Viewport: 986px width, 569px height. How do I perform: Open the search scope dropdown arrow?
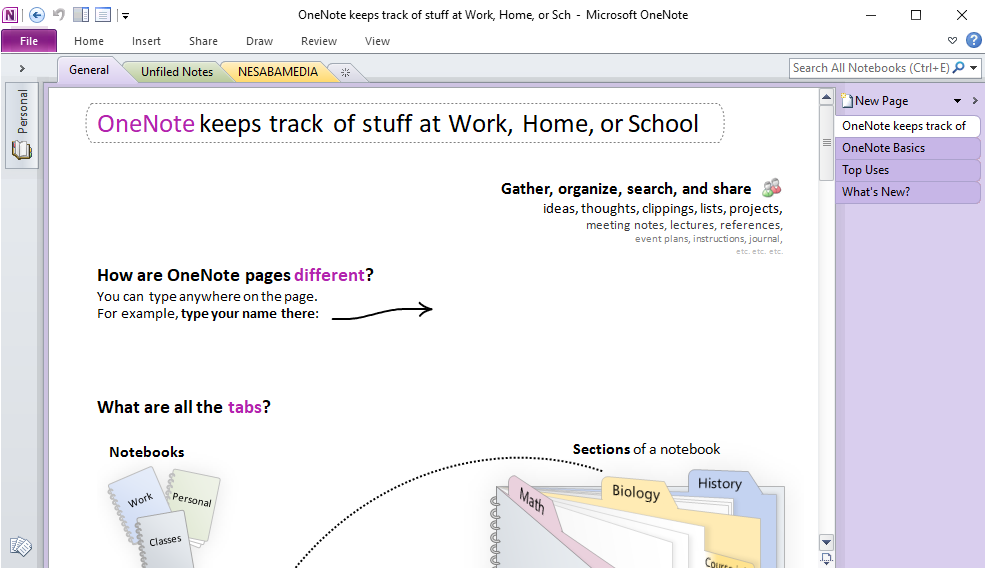click(974, 68)
